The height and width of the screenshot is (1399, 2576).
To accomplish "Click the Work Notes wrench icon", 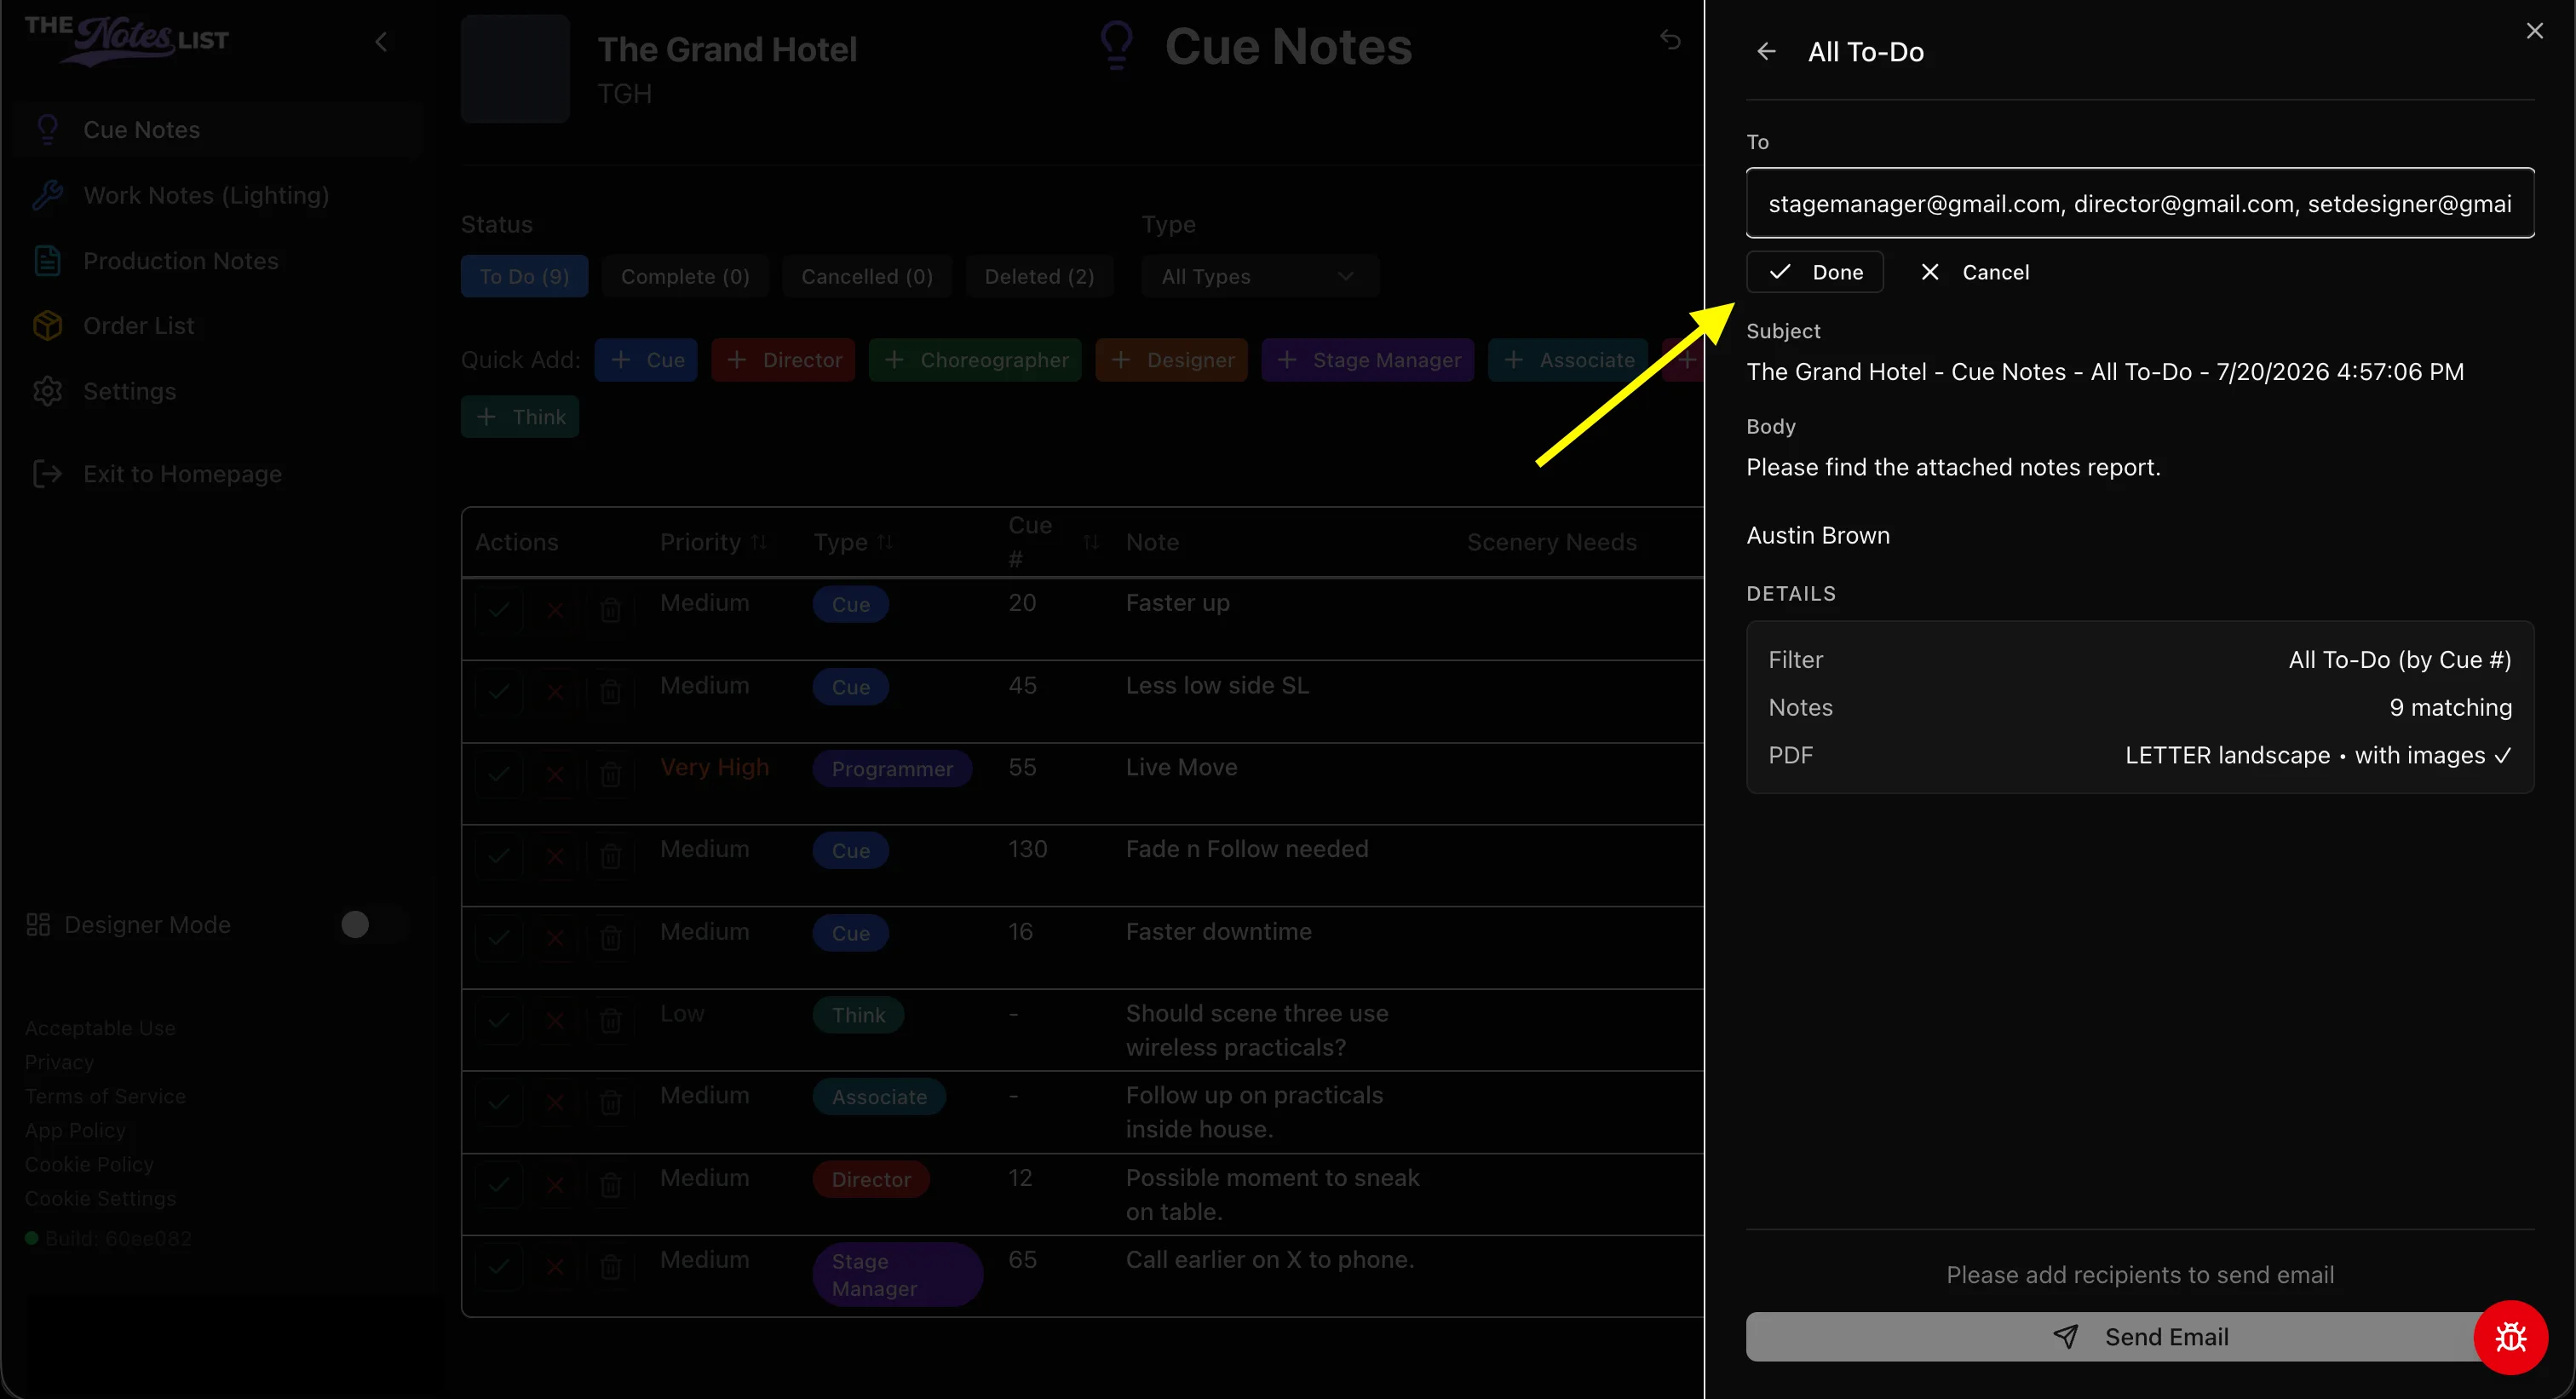I will (47, 195).
